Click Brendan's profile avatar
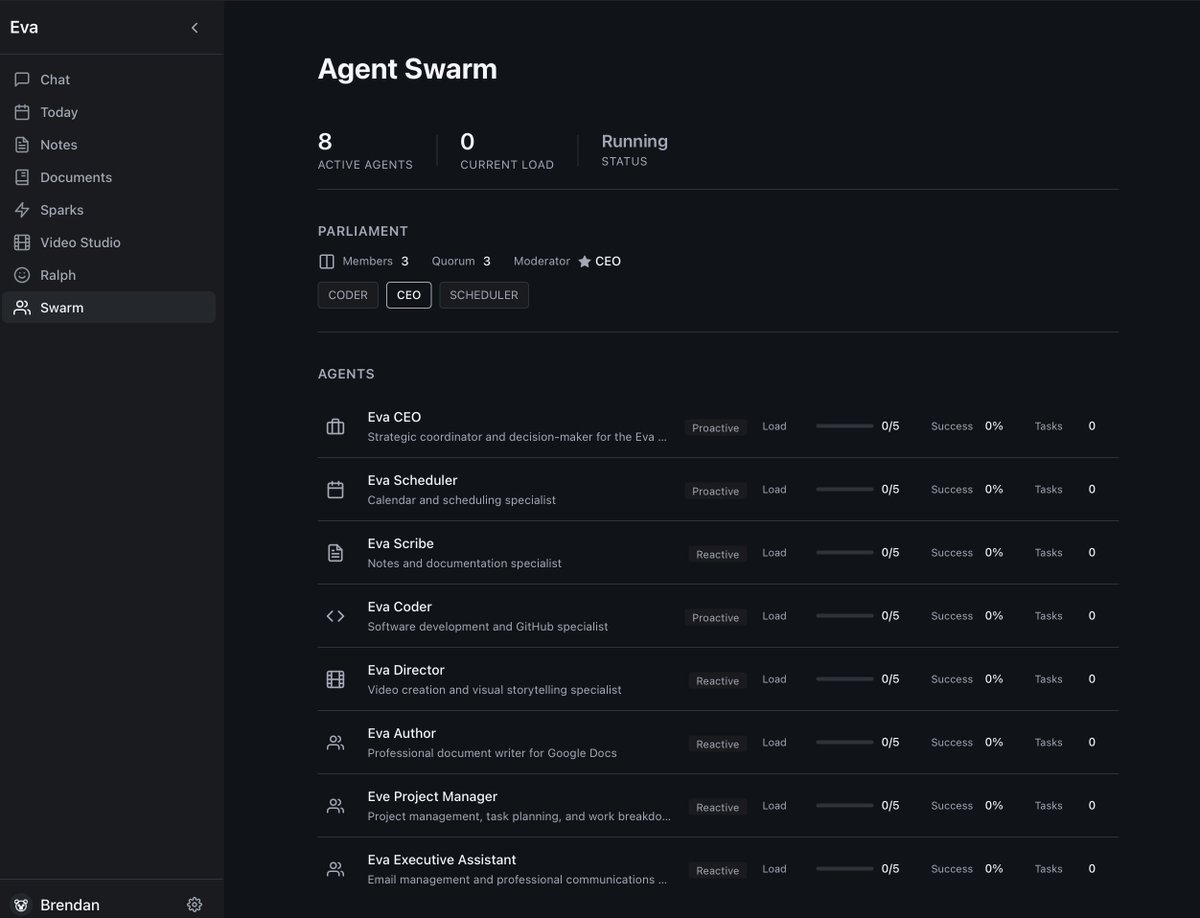The image size is (1200, 918). click(x=22, y=904)
